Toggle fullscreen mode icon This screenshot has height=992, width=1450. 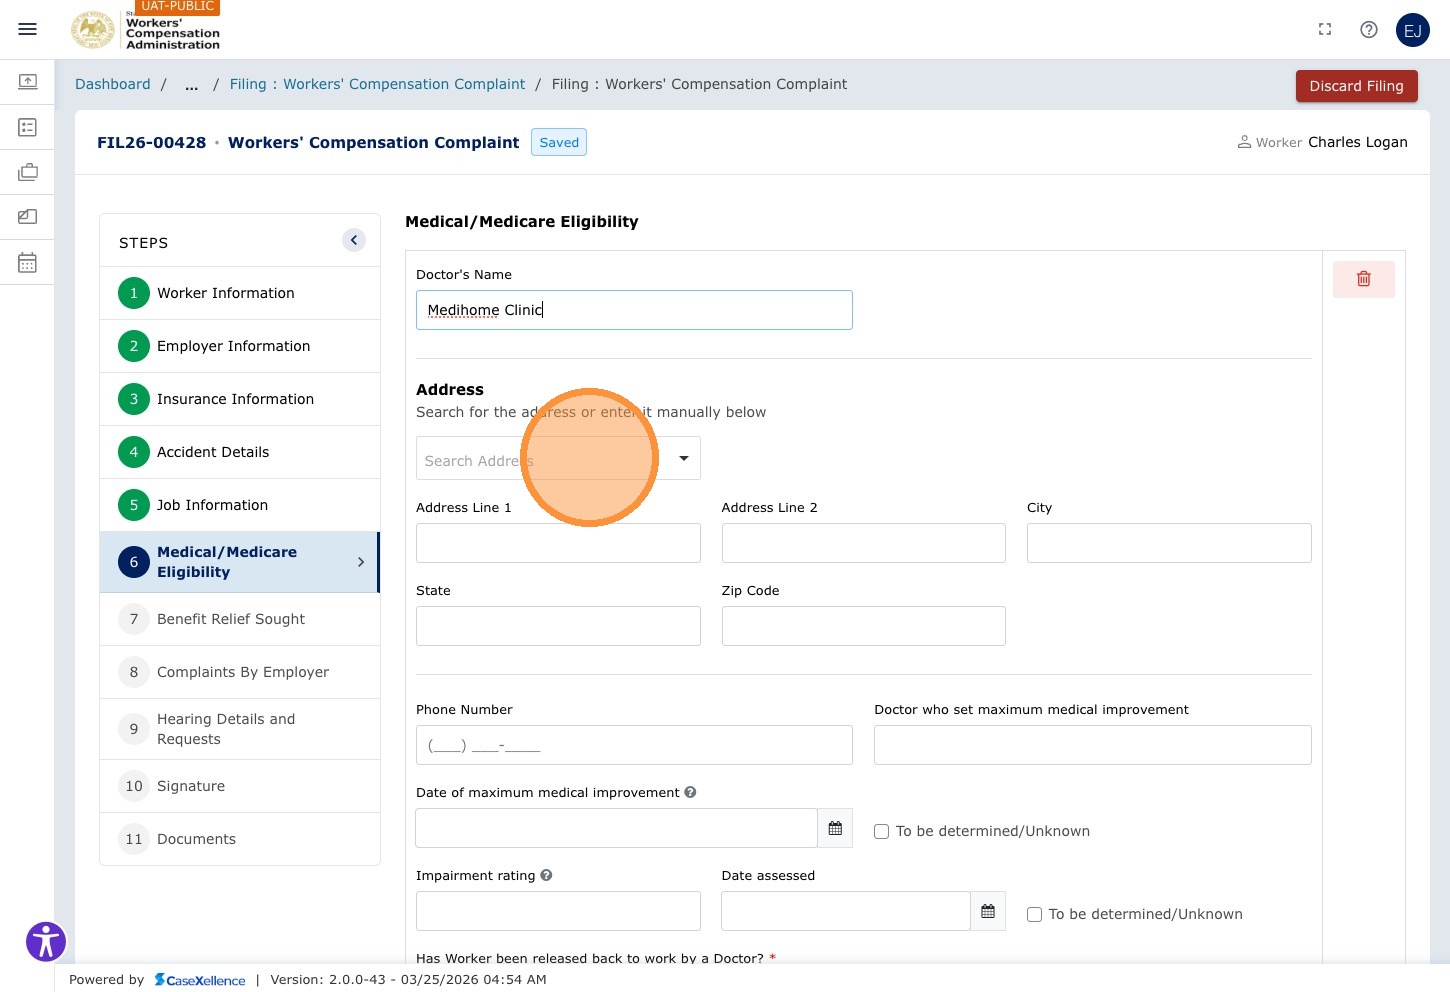(1325, 29)
